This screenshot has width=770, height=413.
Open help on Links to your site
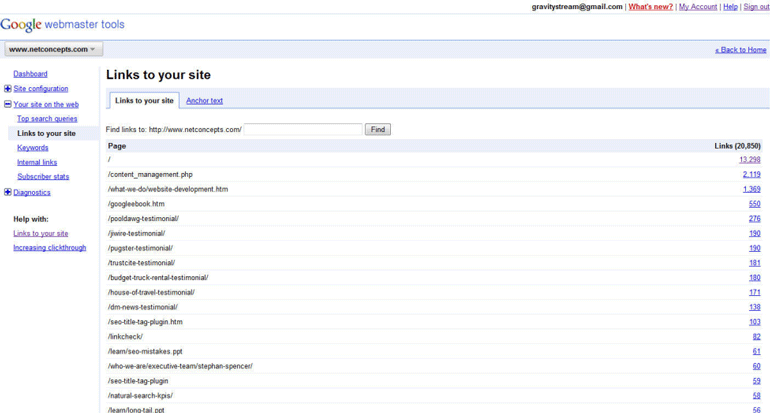(x=41, y=234)
